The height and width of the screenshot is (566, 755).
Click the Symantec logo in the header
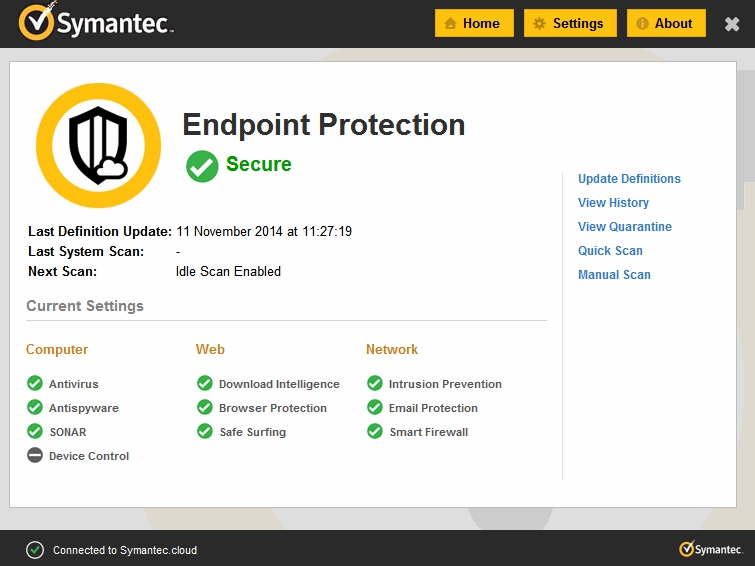click(96, 22)
